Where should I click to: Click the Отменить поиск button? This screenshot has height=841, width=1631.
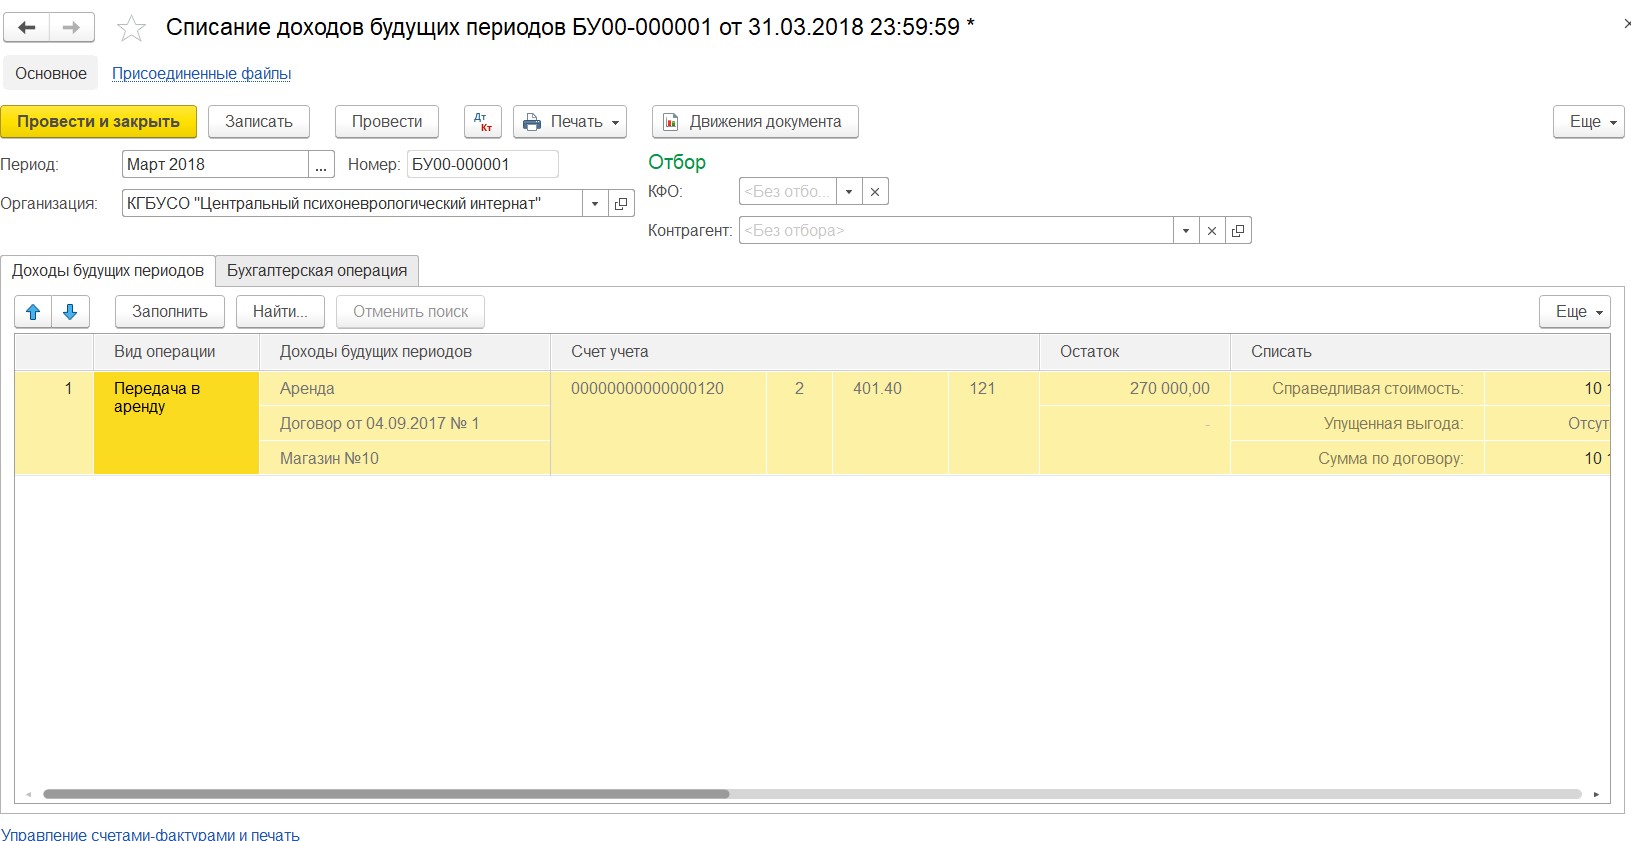pos(410,312)
